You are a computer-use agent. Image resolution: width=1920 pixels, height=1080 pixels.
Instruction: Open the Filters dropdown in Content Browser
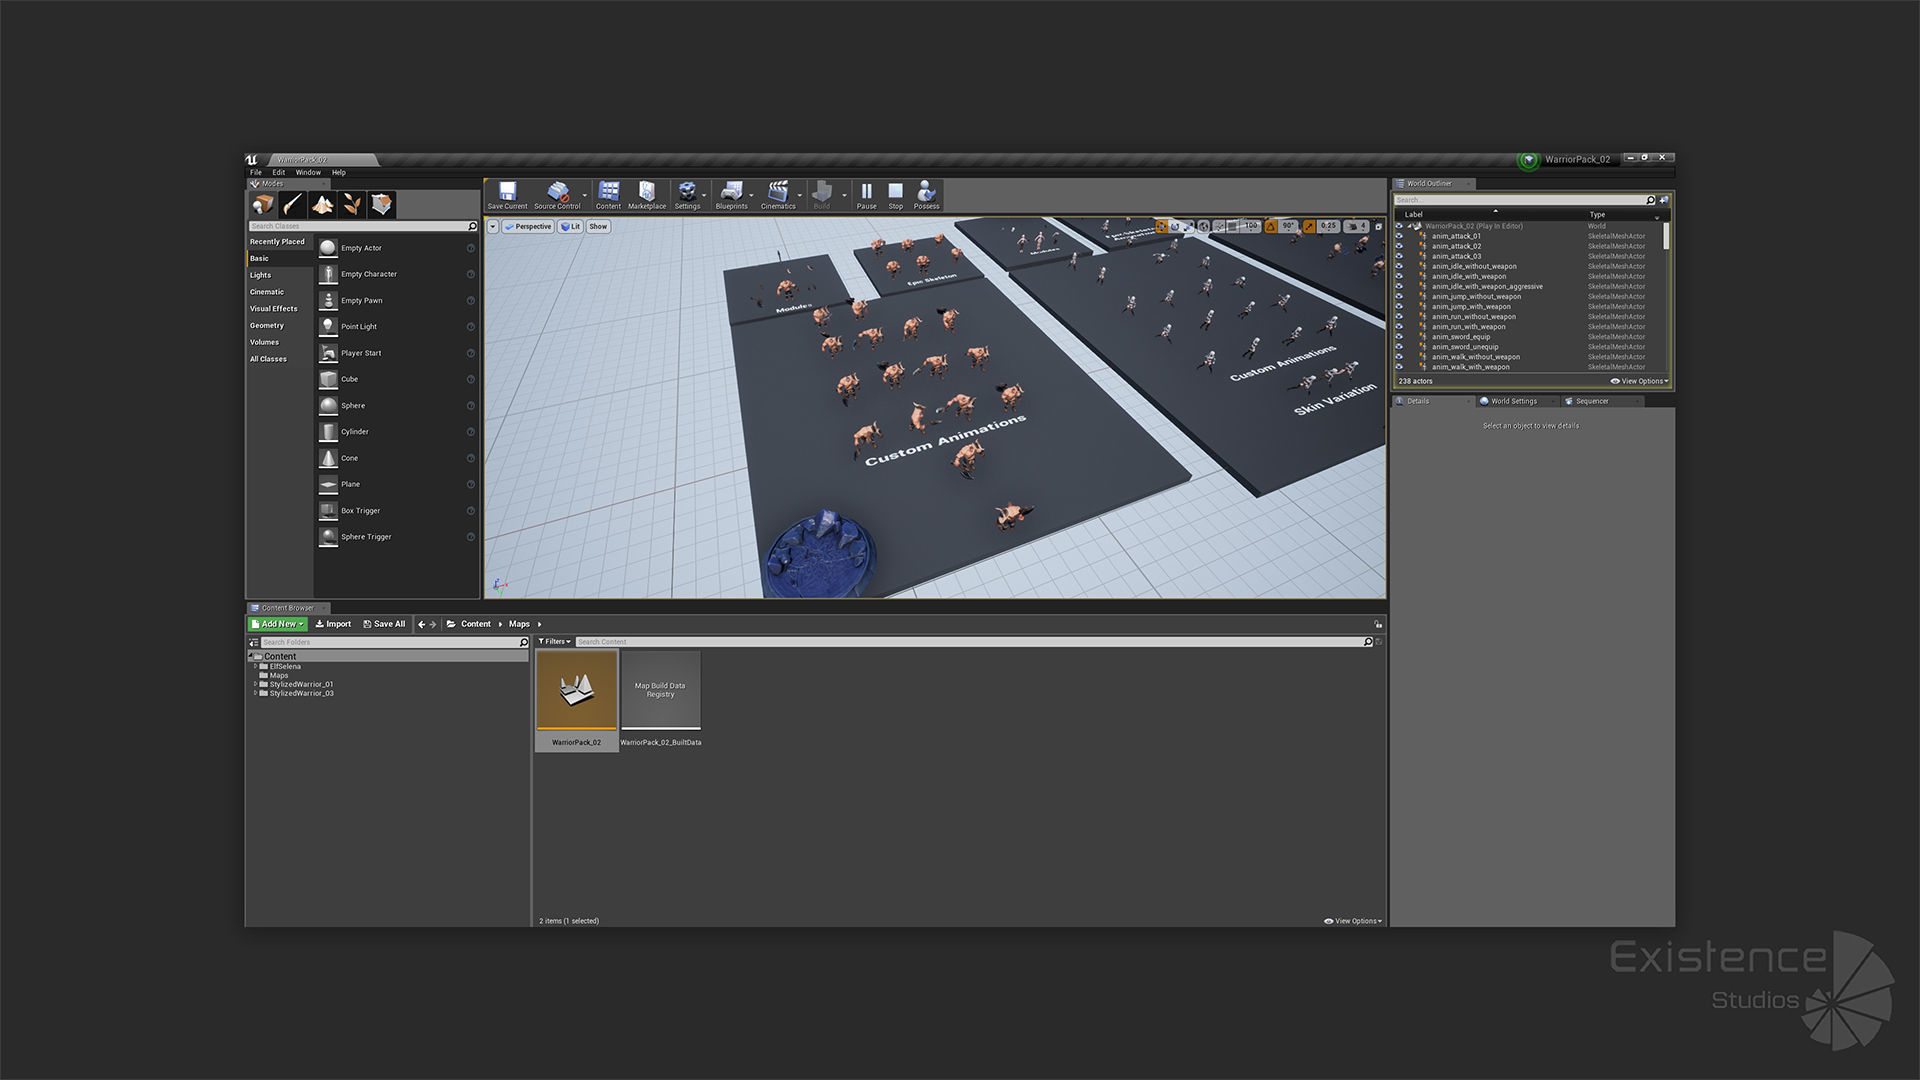click(x=554, y=642)
